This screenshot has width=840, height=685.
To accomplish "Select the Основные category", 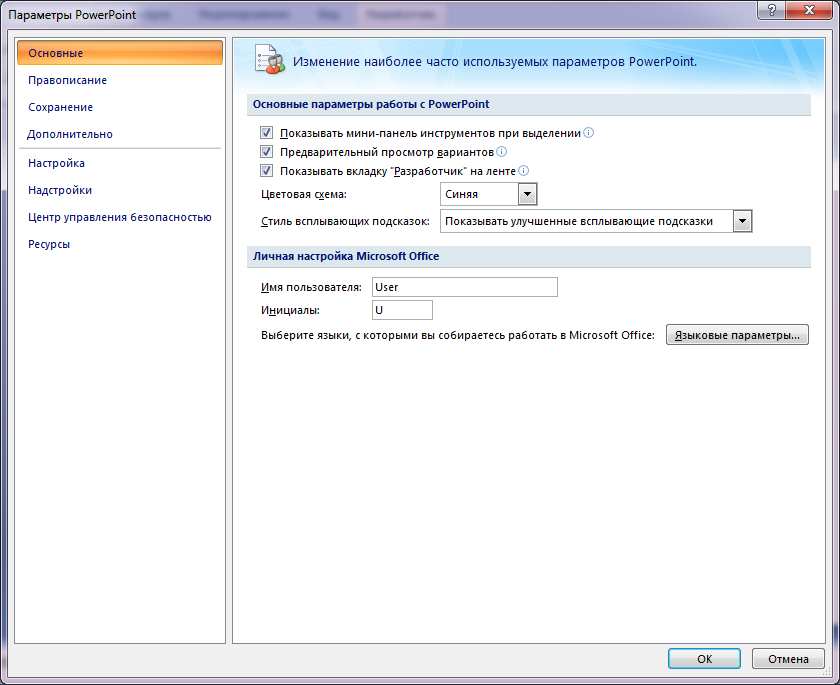I will [120, 53].
